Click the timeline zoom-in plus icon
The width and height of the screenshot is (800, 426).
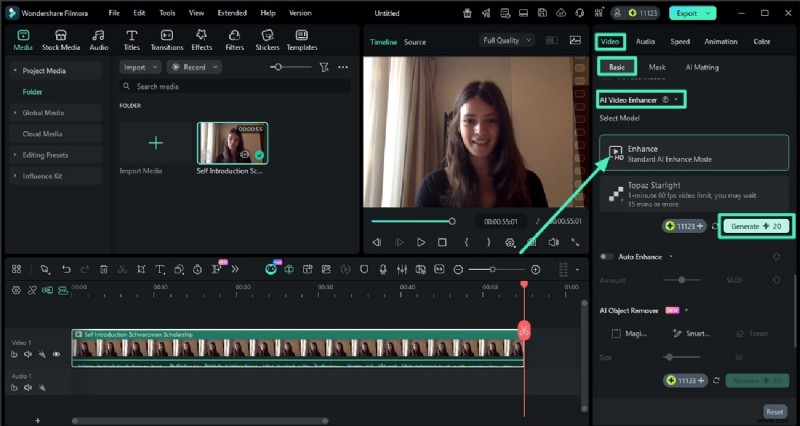pos(536,269)
